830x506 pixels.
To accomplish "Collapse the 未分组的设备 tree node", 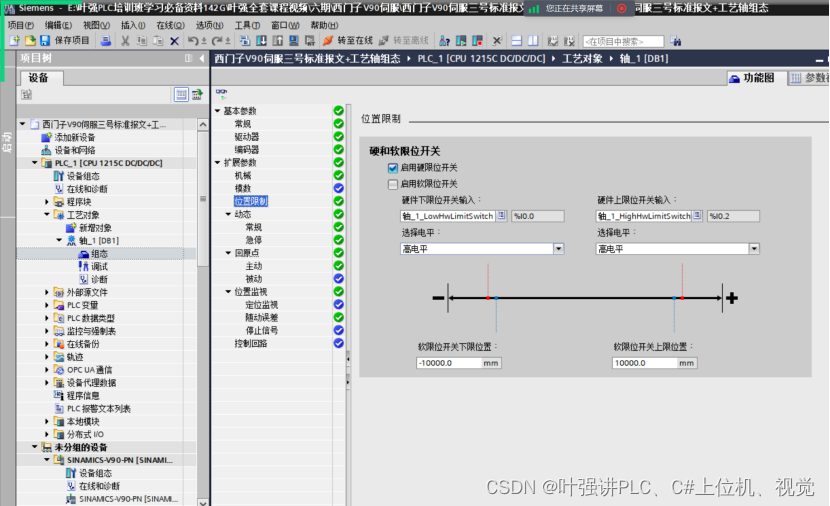I will click(34, 447).
